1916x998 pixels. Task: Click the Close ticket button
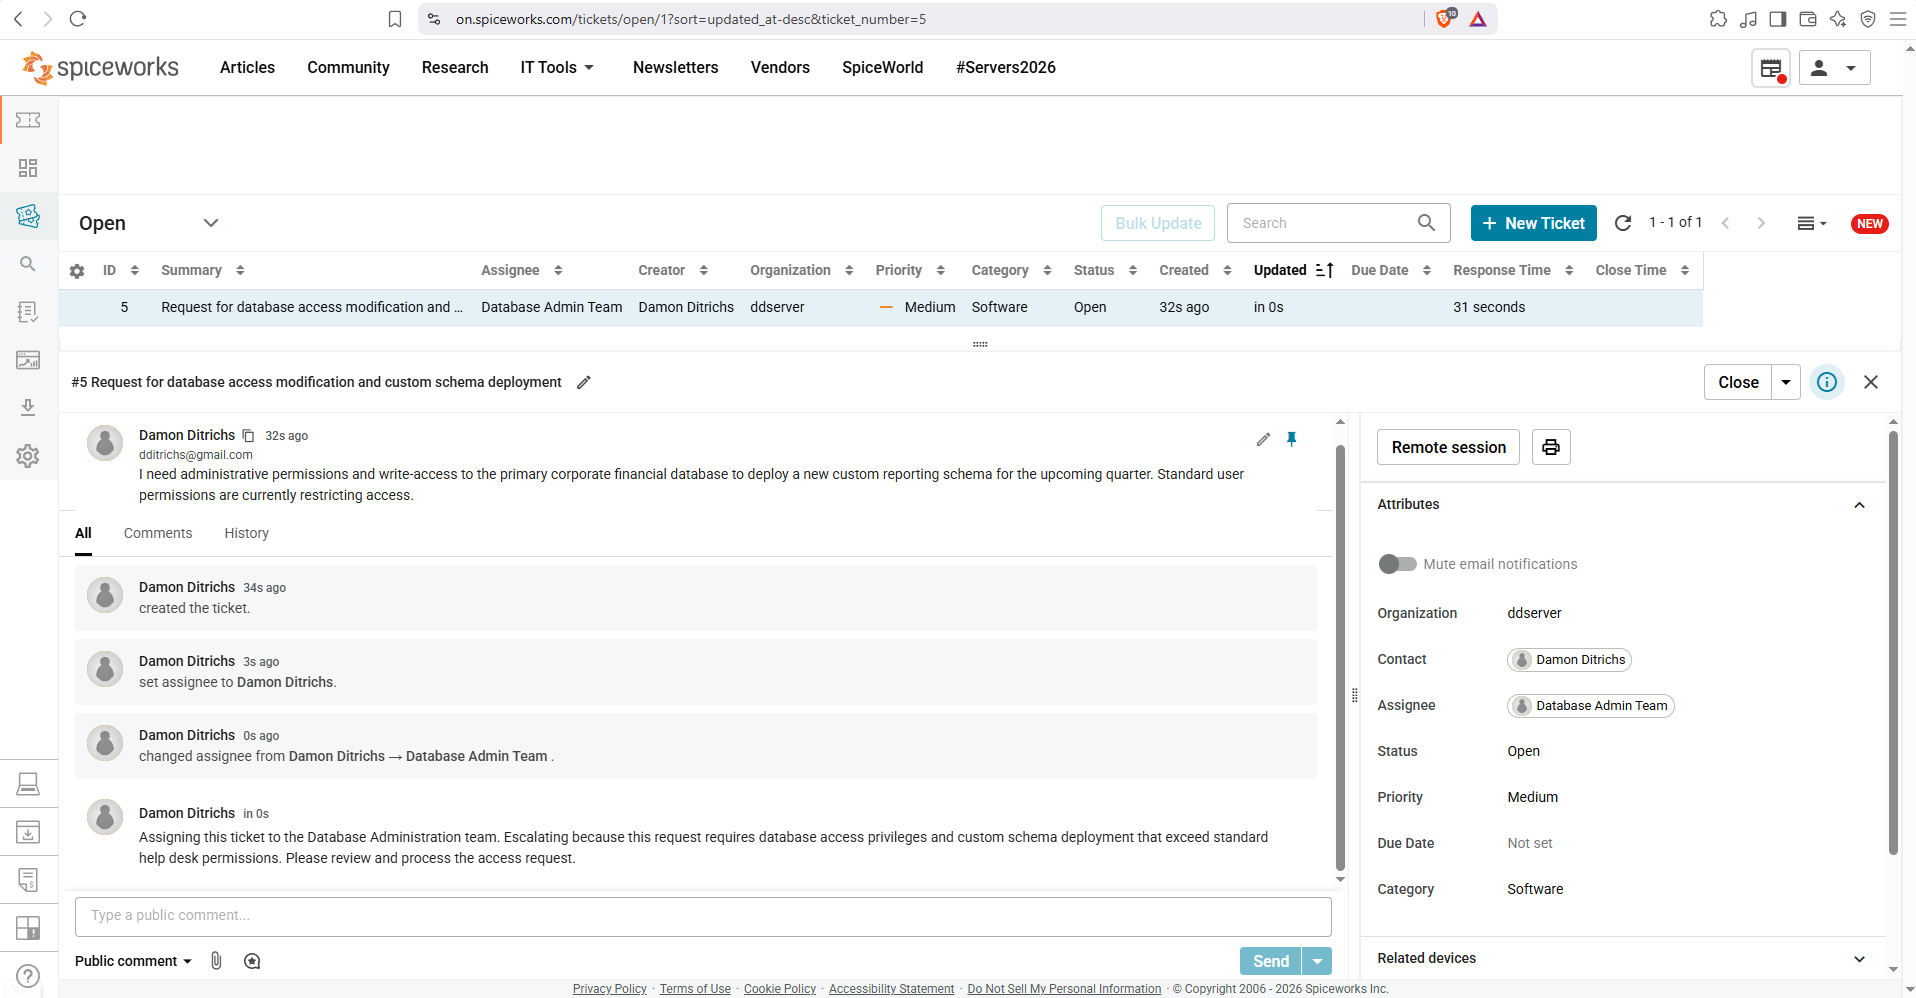click(x=1738, y=382)
